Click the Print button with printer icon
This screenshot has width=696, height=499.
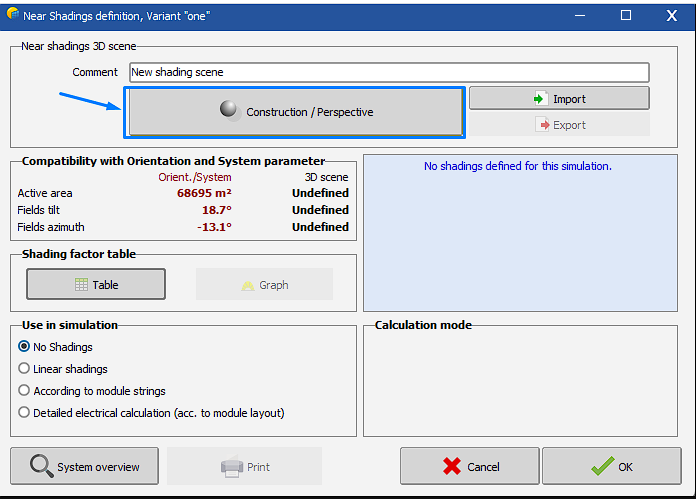point(244,467)
